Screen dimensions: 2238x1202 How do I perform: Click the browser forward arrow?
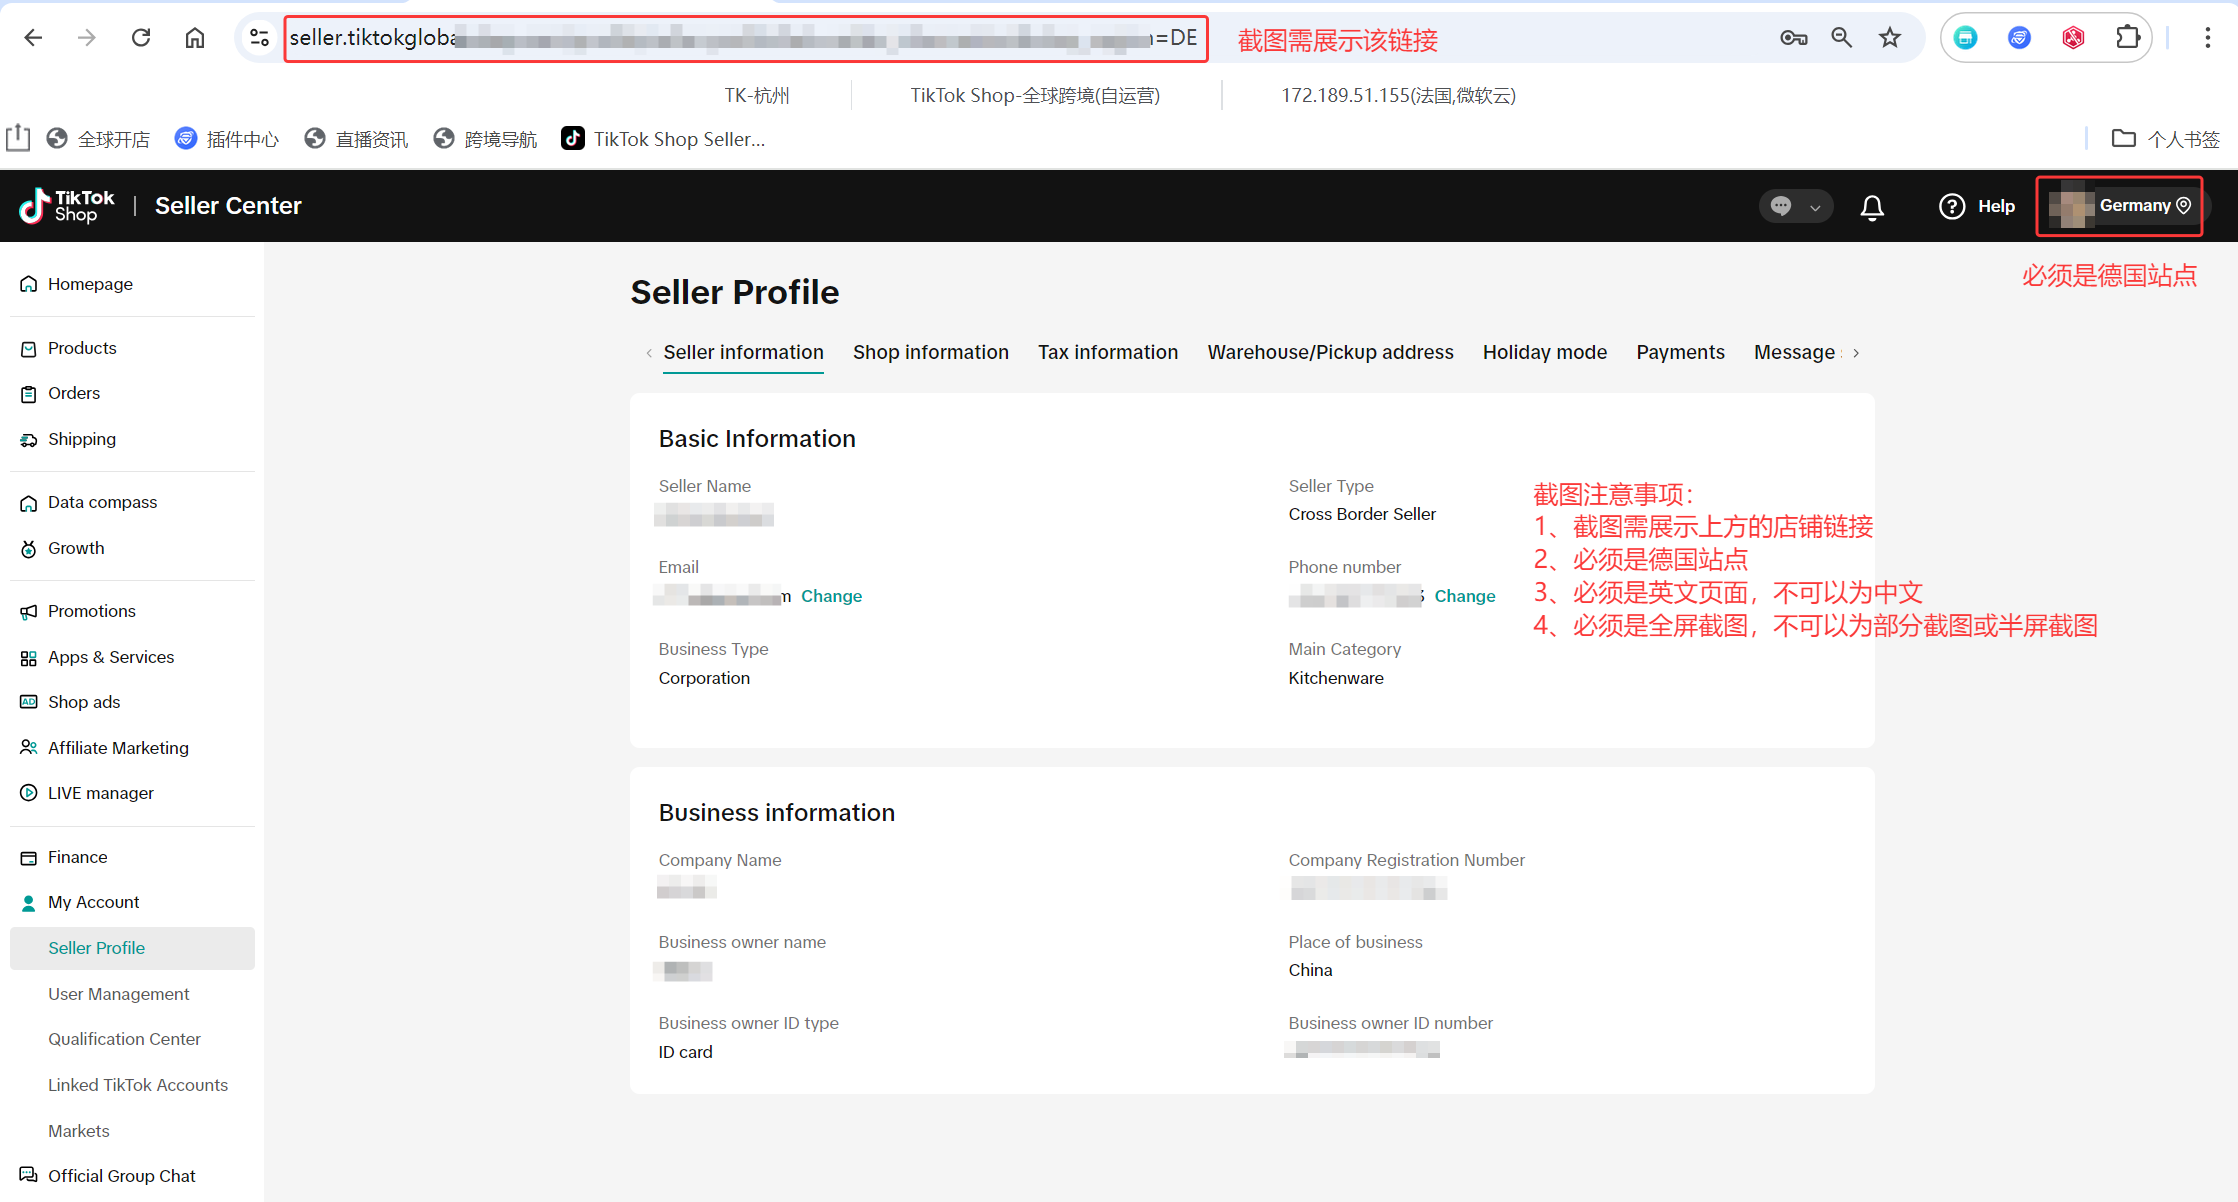(x=87, y=38)
